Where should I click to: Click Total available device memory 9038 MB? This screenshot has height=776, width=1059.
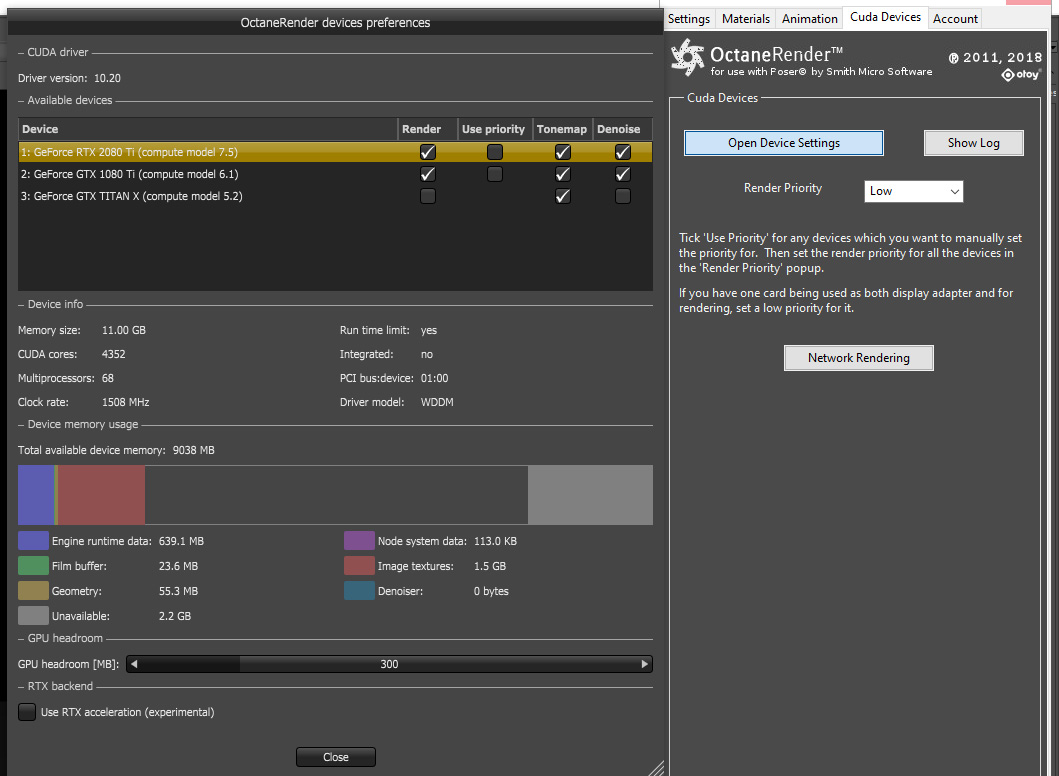pyautogui.click(x=116, y=450)
